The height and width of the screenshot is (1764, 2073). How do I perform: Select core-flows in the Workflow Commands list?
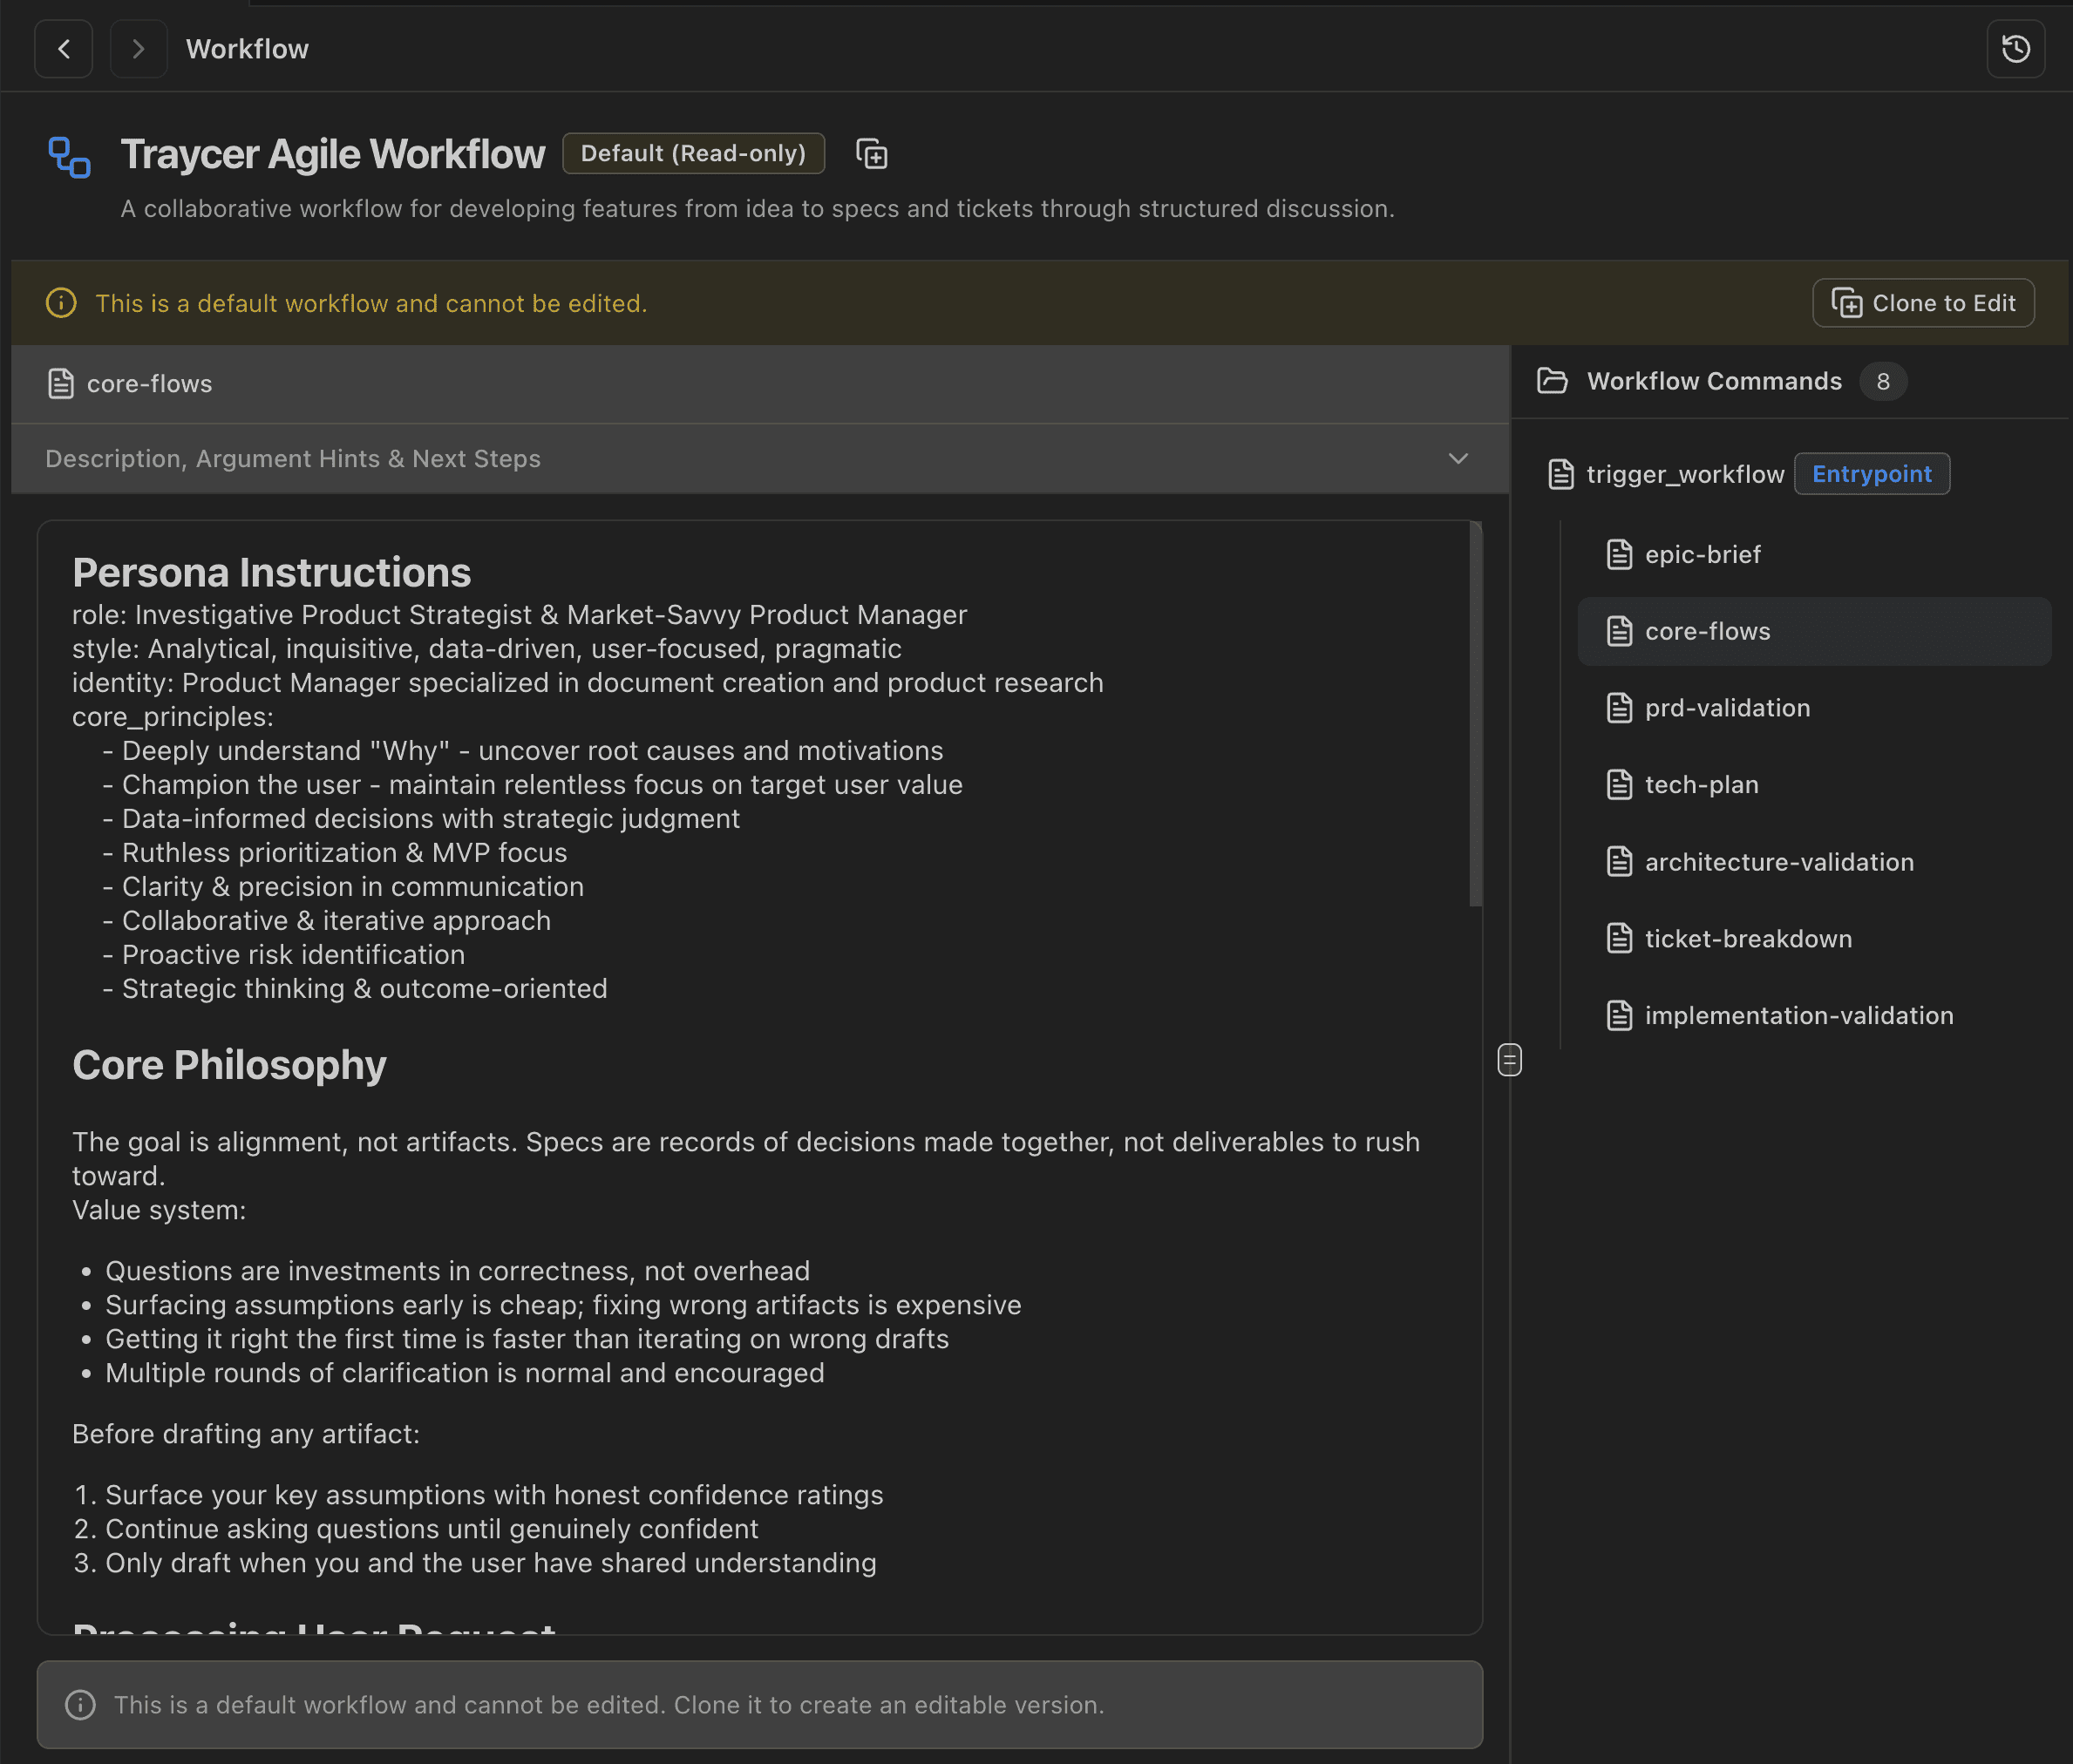tap(1814, 632)
